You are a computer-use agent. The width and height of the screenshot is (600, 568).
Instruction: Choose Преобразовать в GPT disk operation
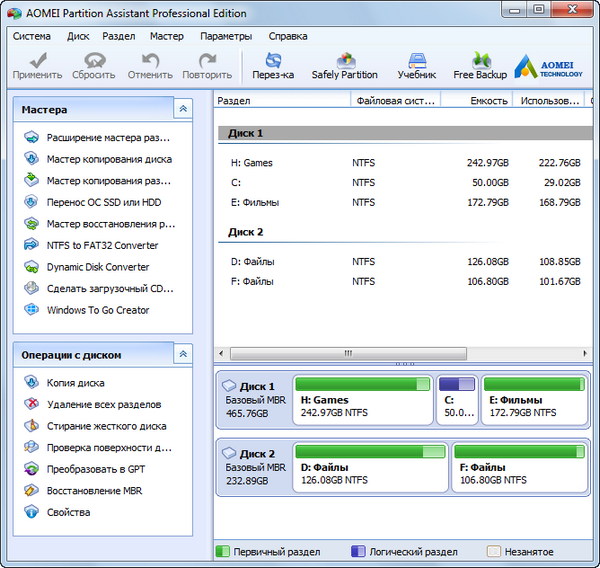coord(96,469)
